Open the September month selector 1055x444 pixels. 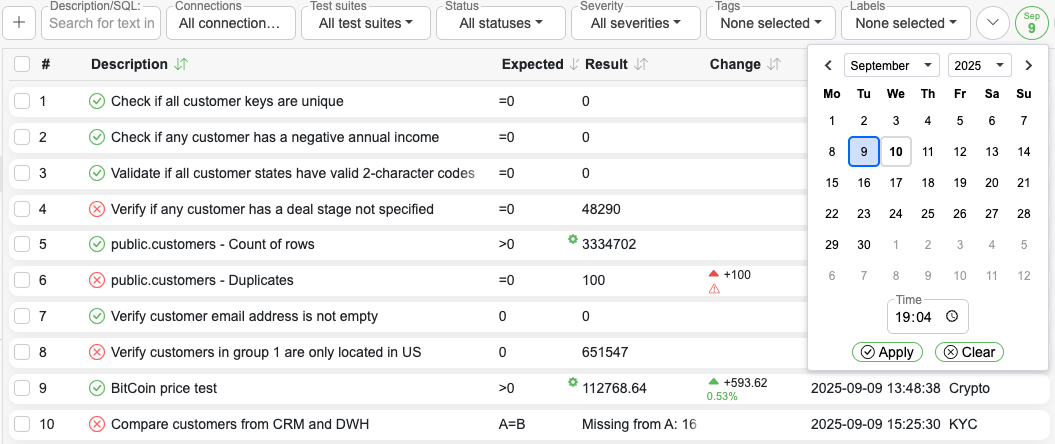[891, 66]
